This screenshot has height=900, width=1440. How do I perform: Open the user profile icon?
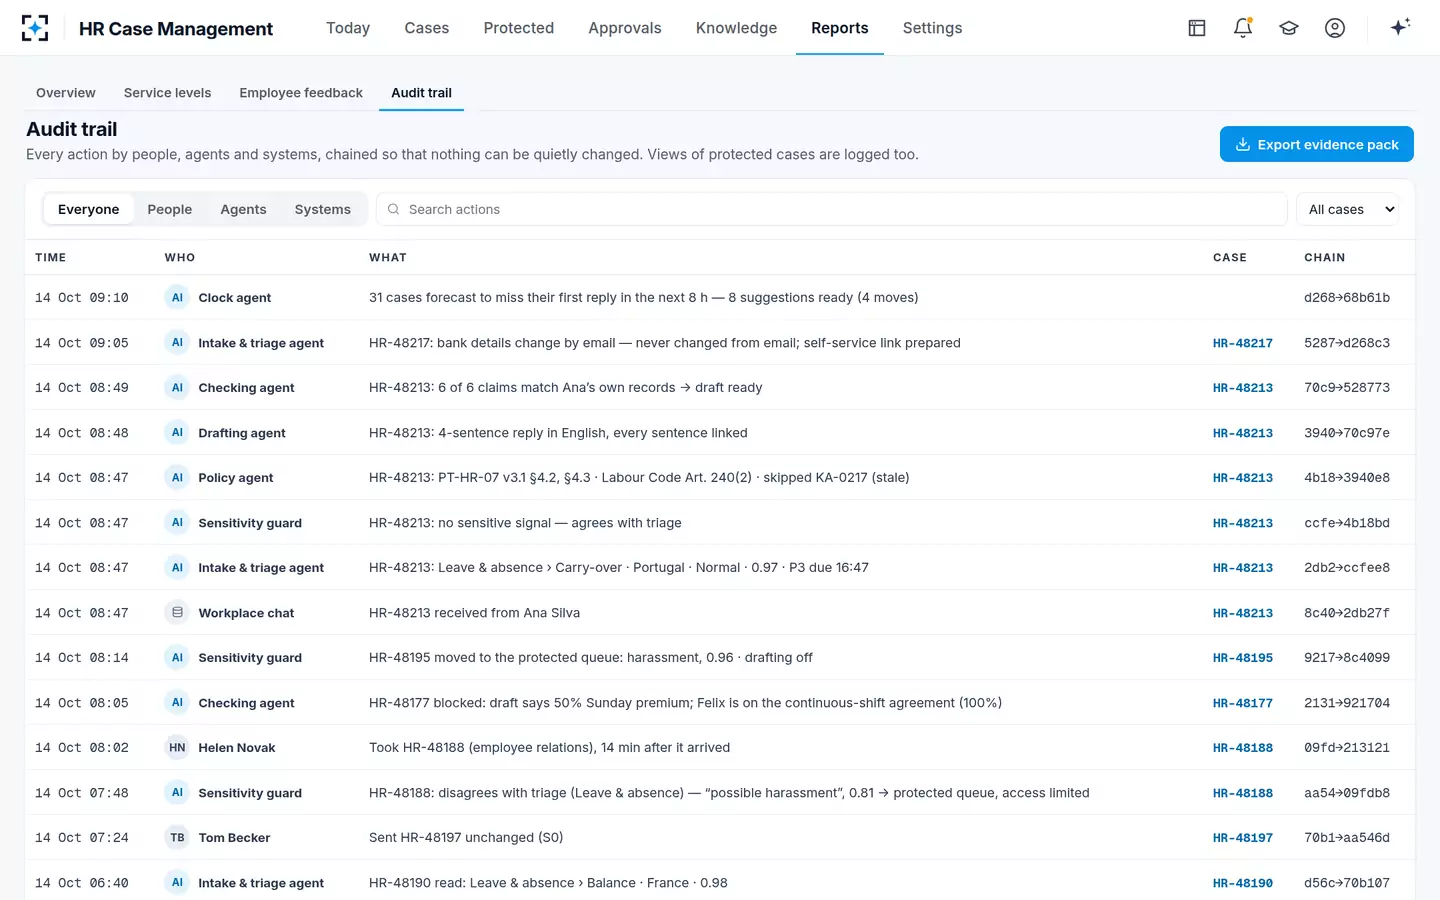[1335, 28]
